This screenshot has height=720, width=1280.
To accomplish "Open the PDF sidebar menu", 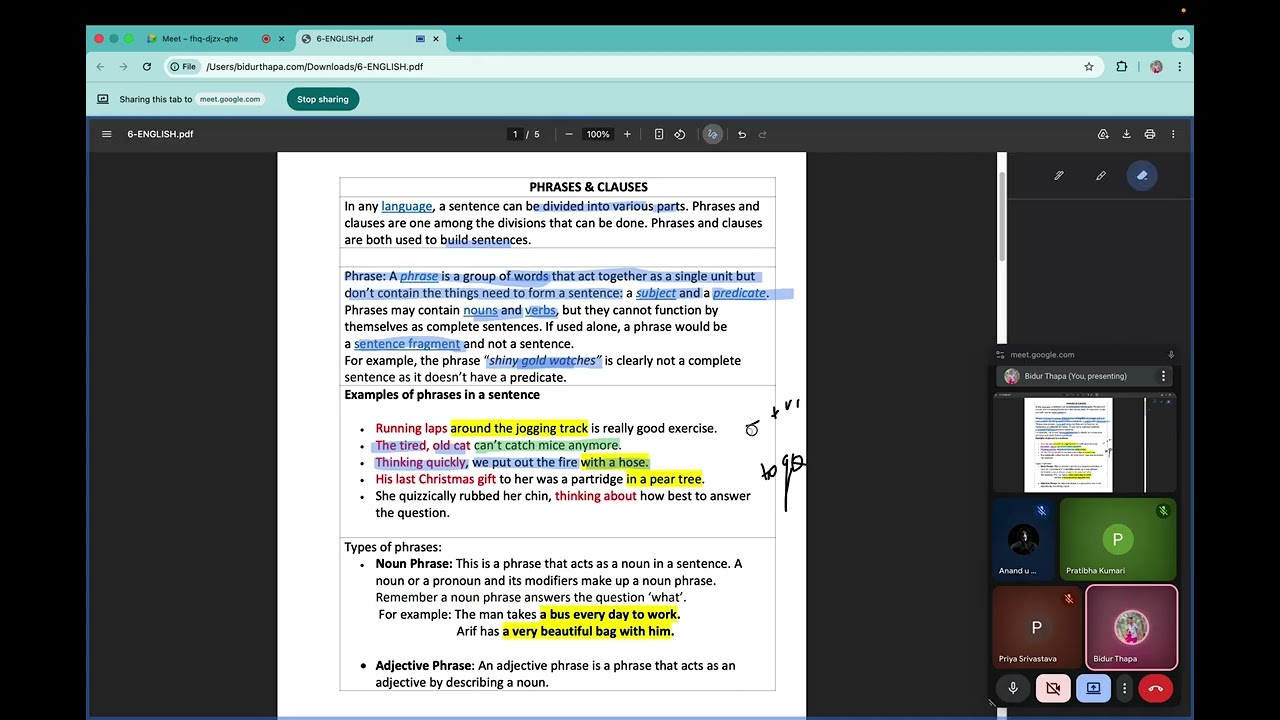I will [107, 134].
